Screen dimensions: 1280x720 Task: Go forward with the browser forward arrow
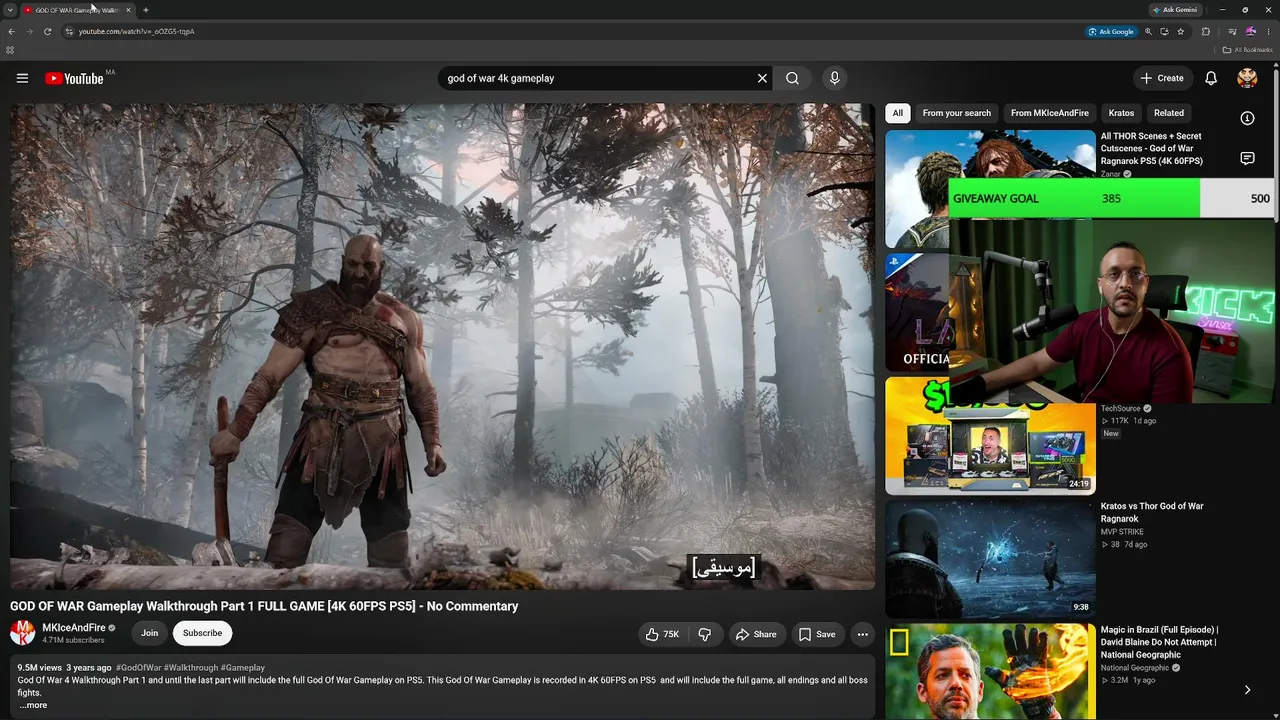29,31
